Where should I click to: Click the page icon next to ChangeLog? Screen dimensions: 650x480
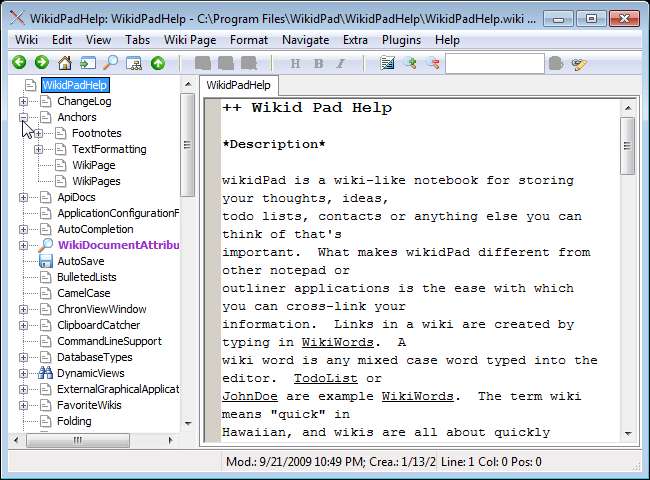click(46, 101)
